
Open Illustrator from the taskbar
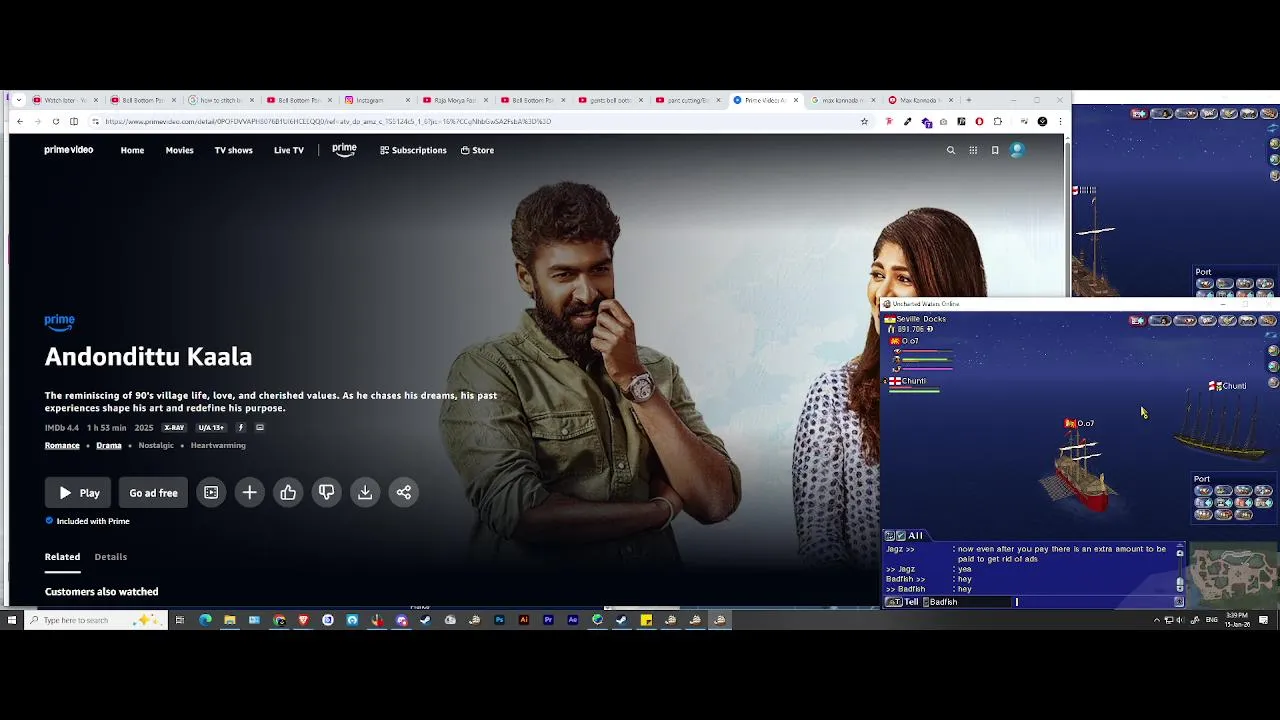(524, 620)
